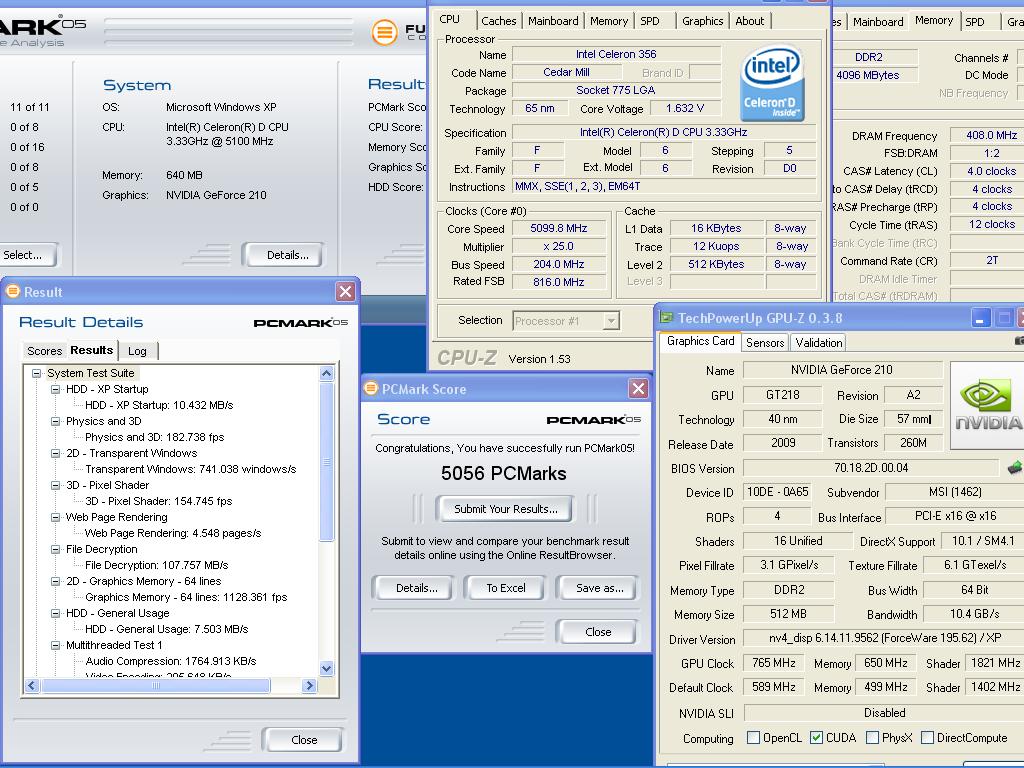The width and height of the screenshot is (1024, 768).
Task: Click the PCMark Score title icon
Action: [371, 389]
